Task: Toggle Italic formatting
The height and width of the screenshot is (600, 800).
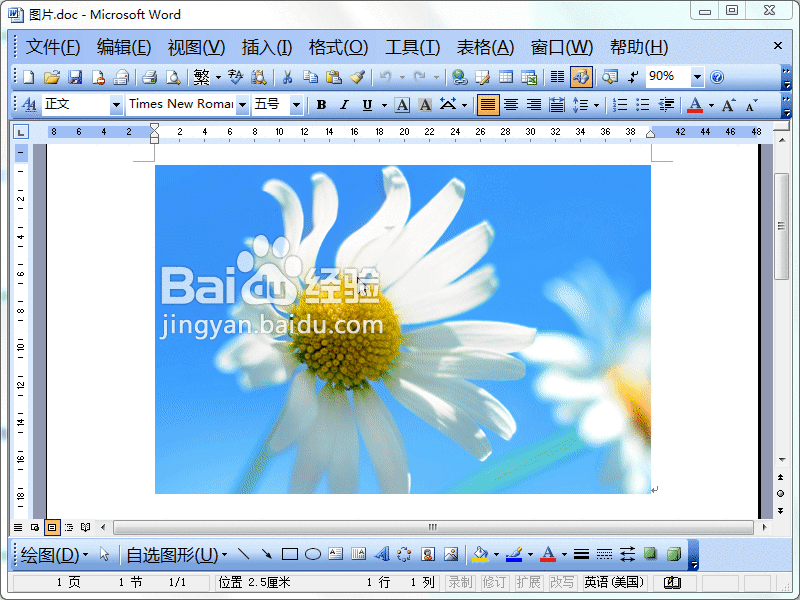Action: (x=344, y=105)
